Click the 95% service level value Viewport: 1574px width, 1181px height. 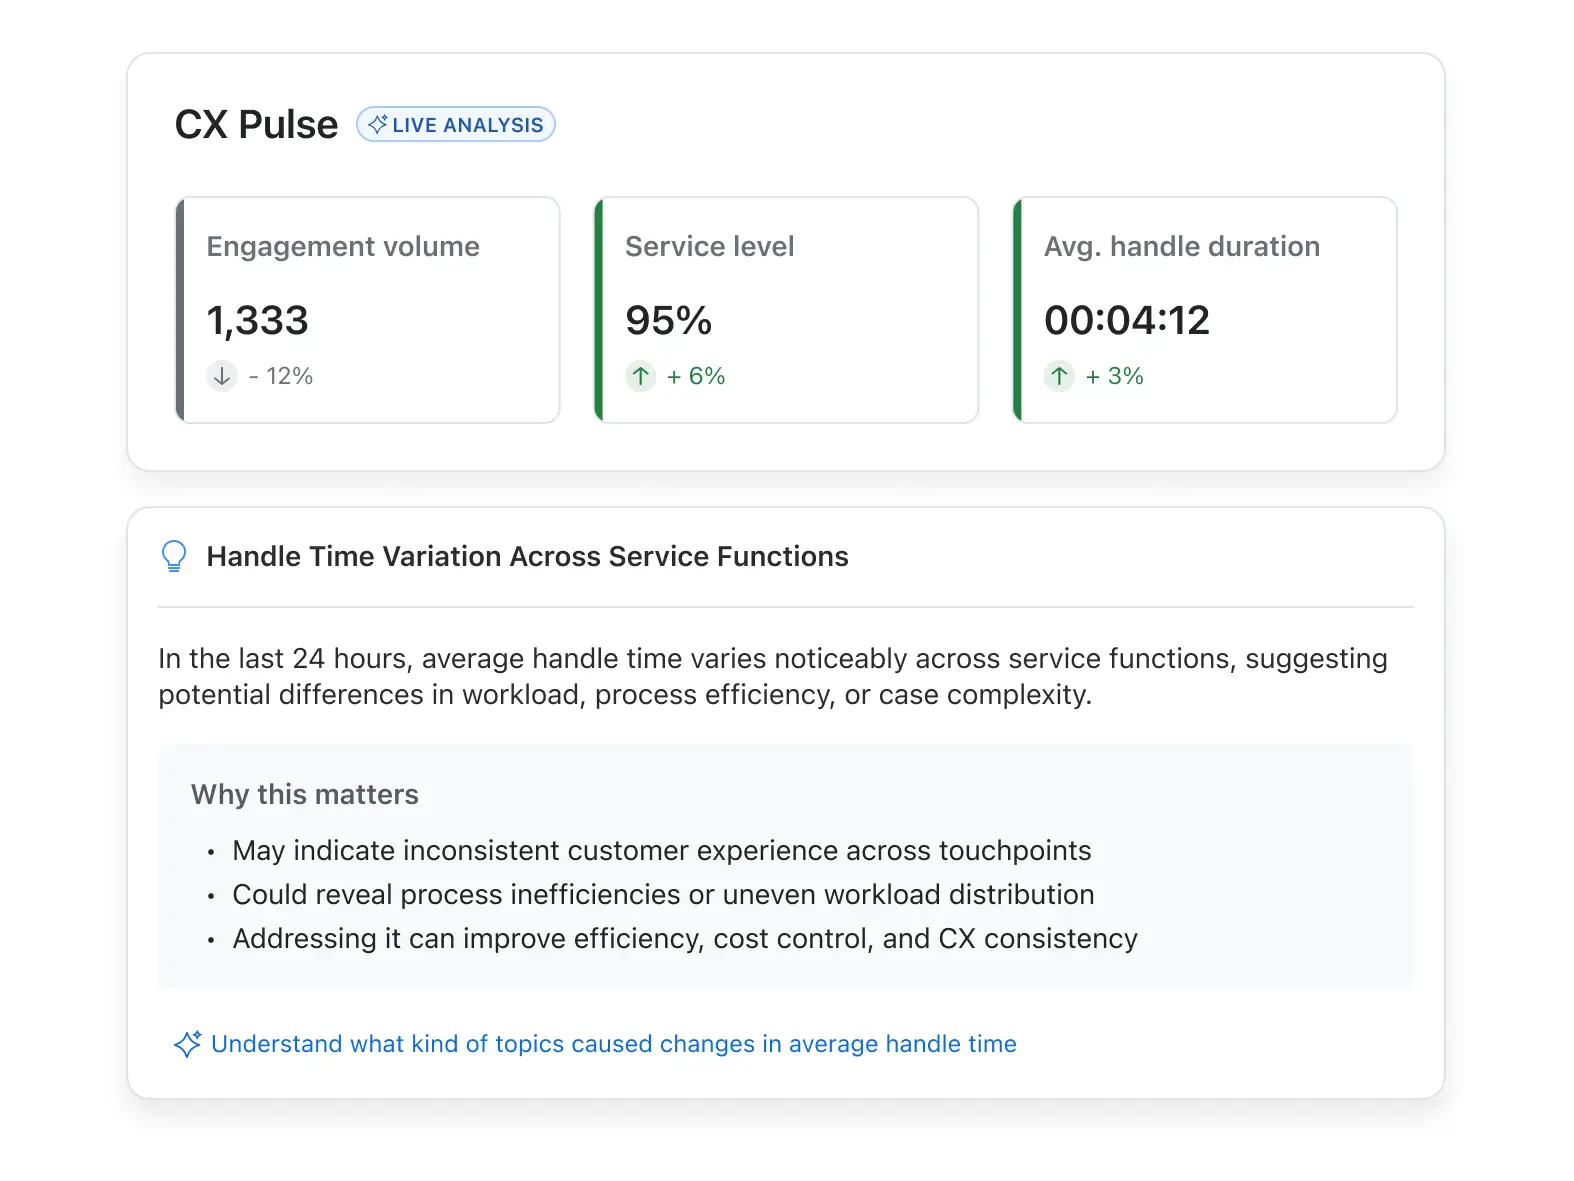[x=668, y=321]
